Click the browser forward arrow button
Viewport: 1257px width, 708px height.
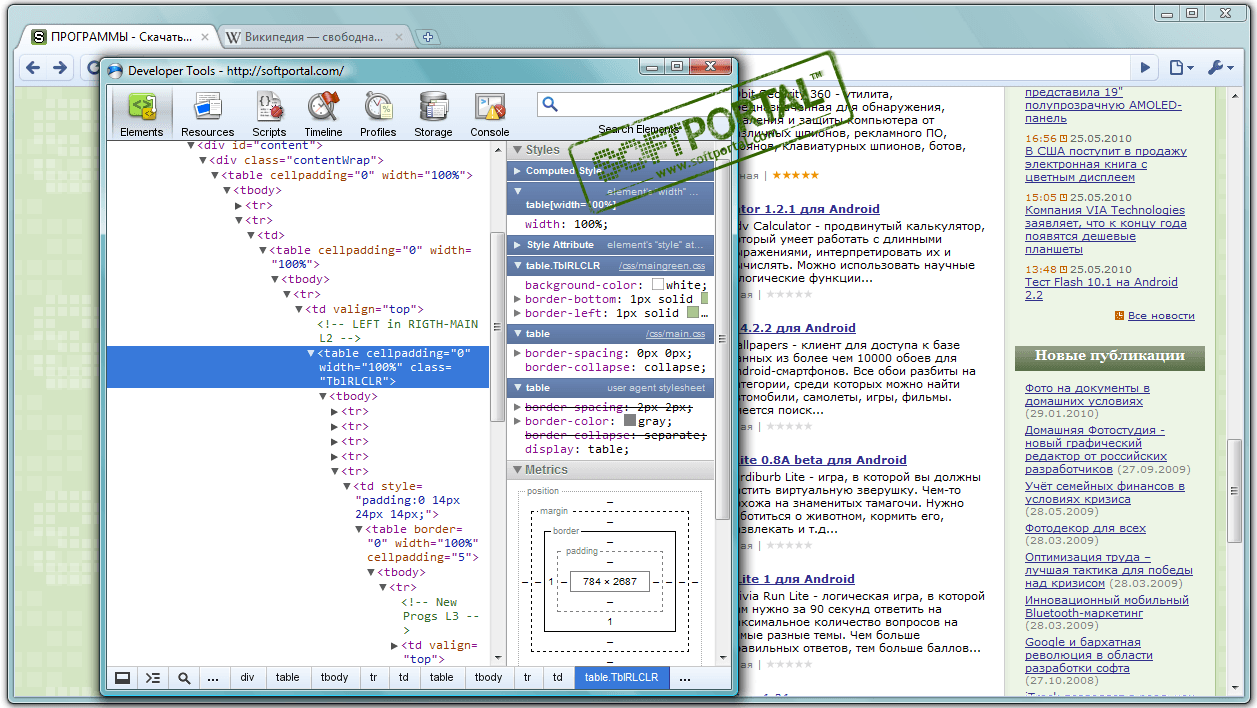[60, 68]
